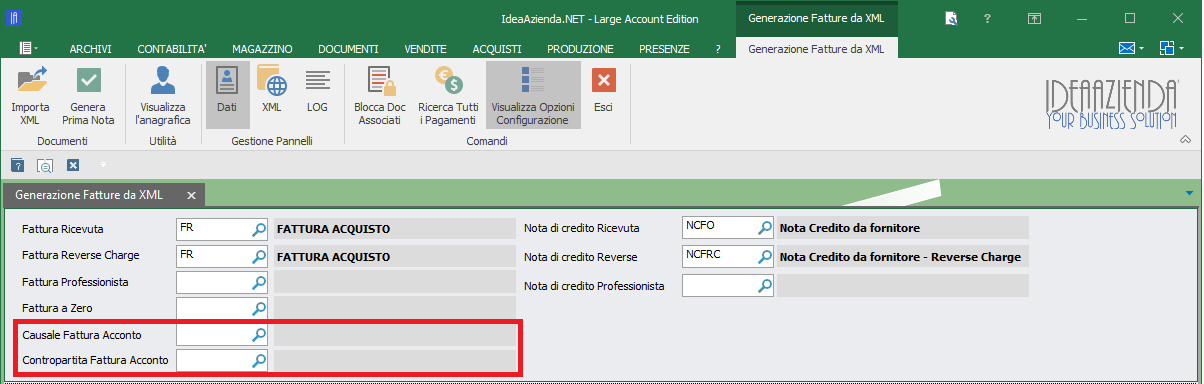Click the ribbon display options icon
The width and height of the screenshot is (1204, 384).
pos(1034,18)
